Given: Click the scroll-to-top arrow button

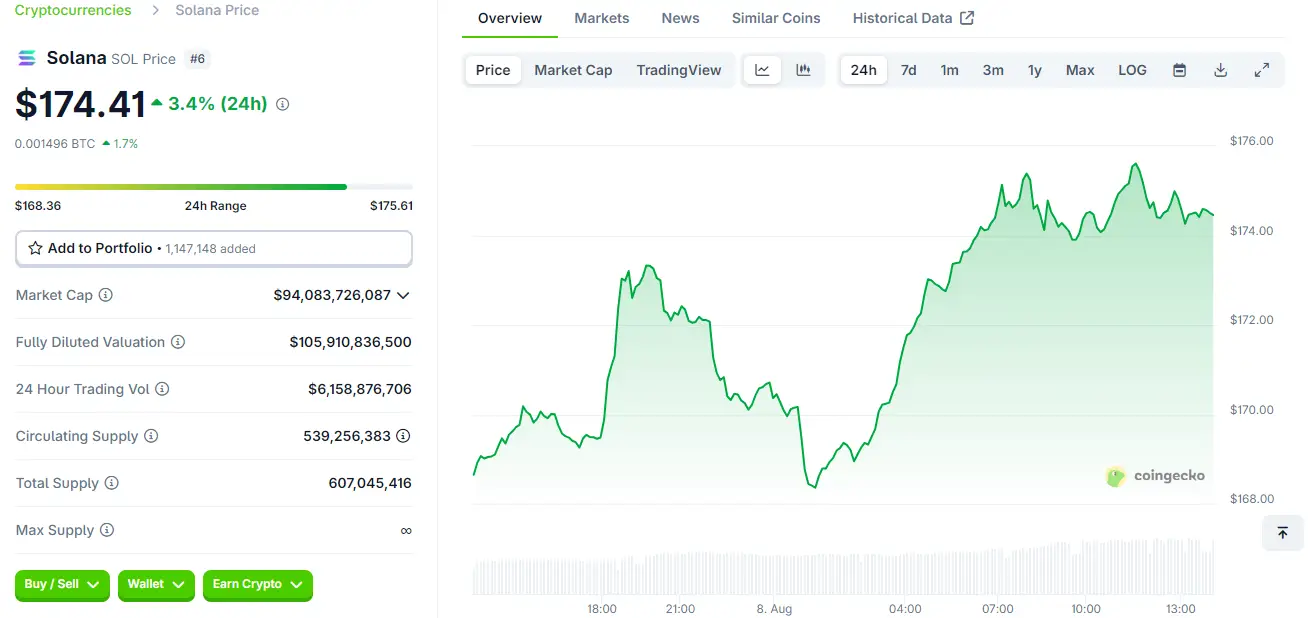Looking at the screenshot, I should click(x=1283, y=533).
